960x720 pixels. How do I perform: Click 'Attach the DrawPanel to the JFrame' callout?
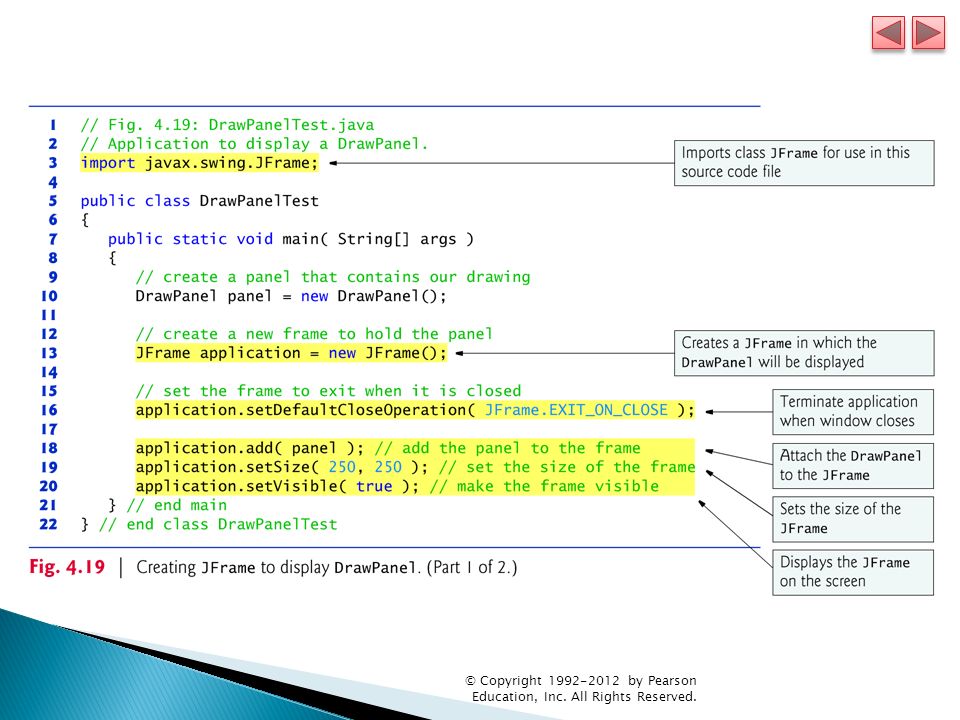click(853, 465)
